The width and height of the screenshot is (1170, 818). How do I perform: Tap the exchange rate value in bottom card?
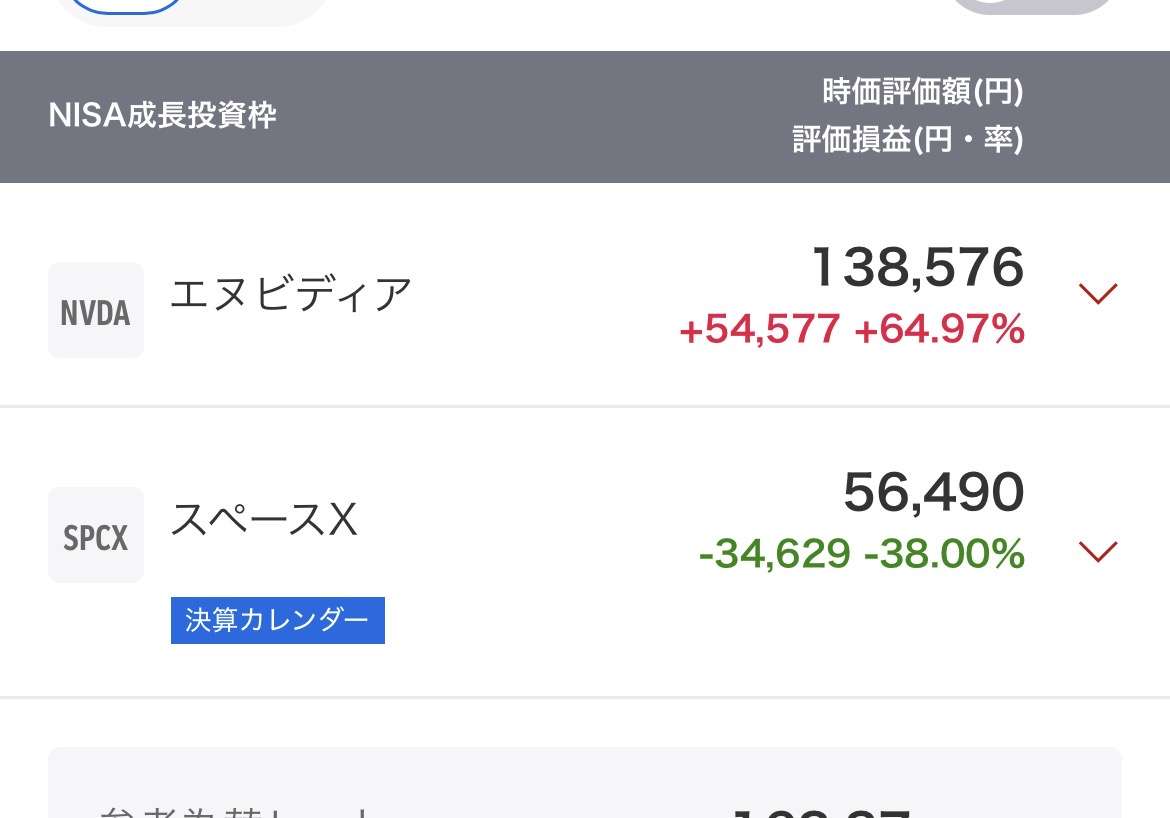(x=821, y=812)
